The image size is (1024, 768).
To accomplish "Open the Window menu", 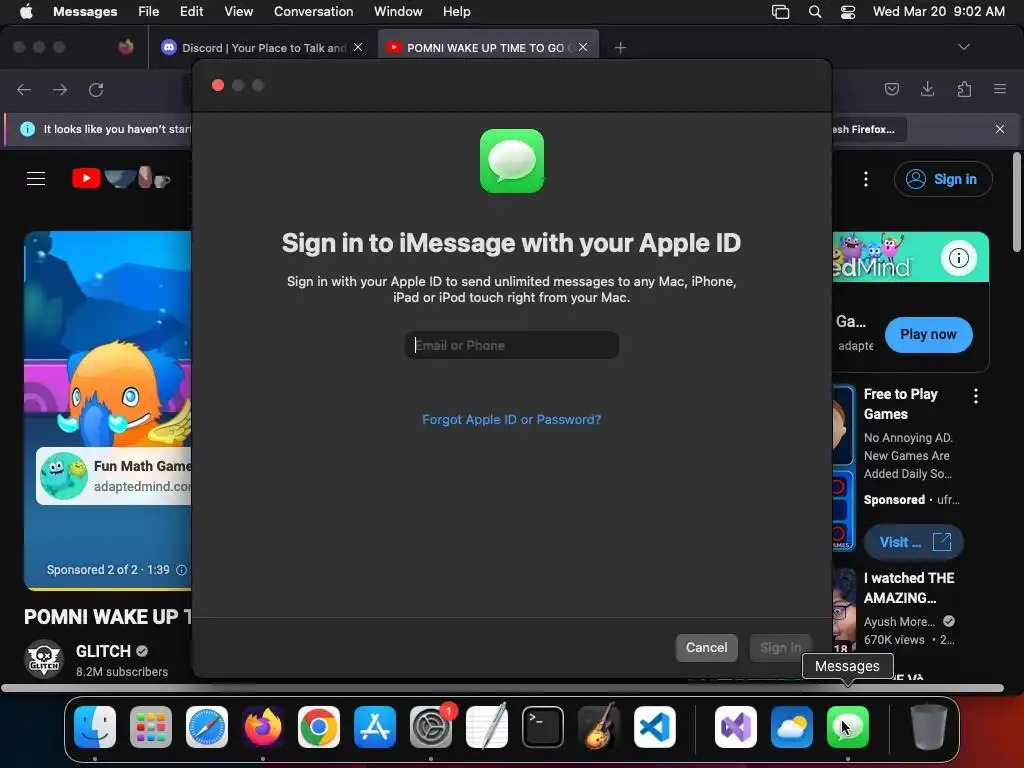I will (x=398, y=11).
